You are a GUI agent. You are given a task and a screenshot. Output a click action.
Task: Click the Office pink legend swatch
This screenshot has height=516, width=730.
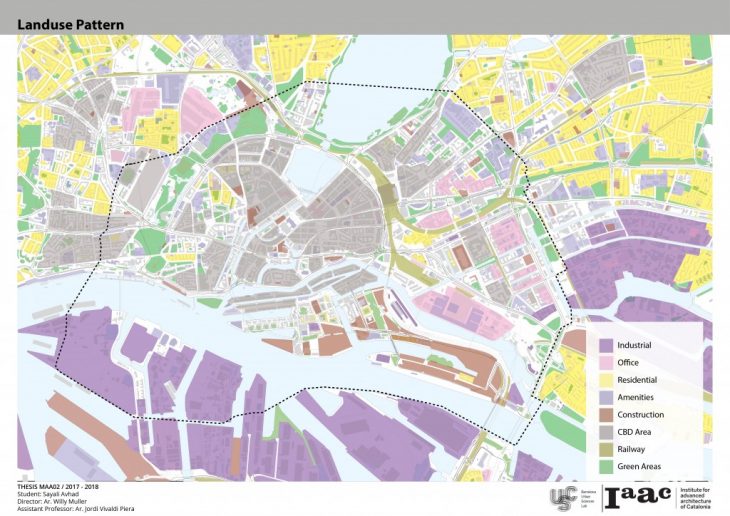tap(605, 363)
